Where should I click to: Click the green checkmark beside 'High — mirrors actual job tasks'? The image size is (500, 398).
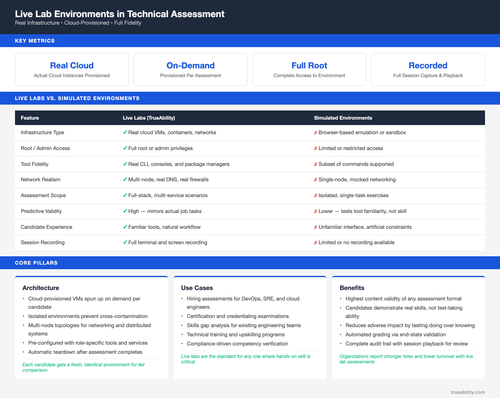[x=125, y=211]
